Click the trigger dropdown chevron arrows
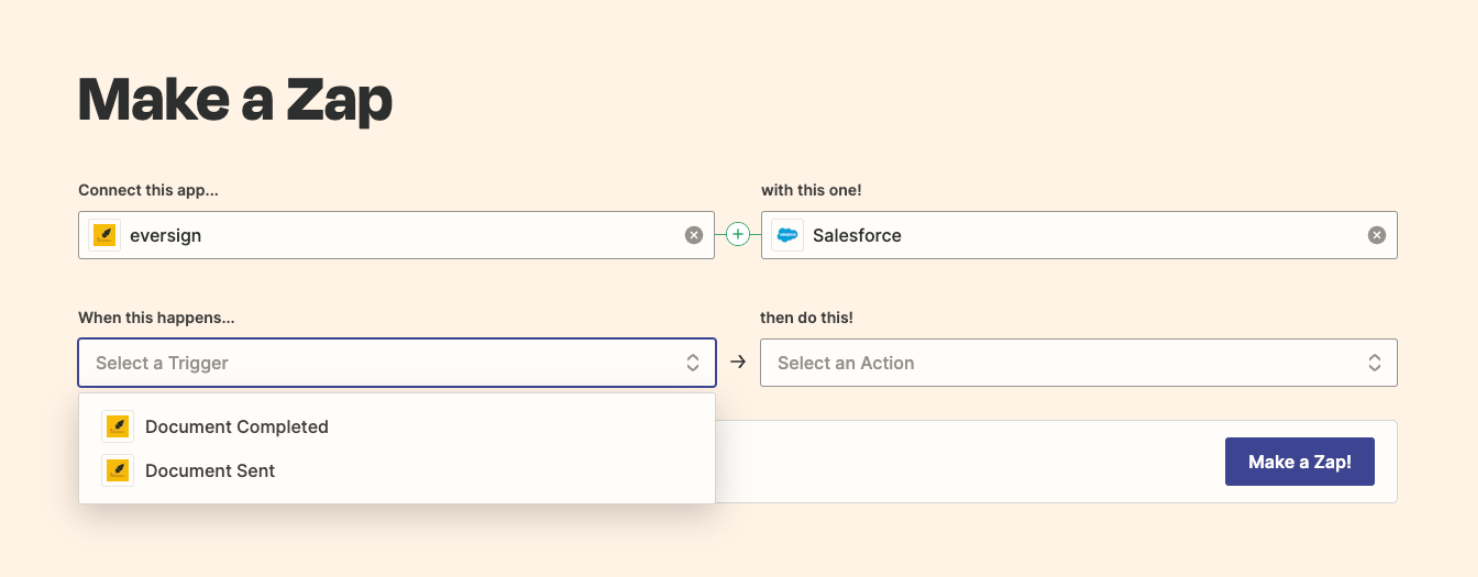Image resolution: width=1478 pixels, height=577 pixels. [x=692, y=363]
